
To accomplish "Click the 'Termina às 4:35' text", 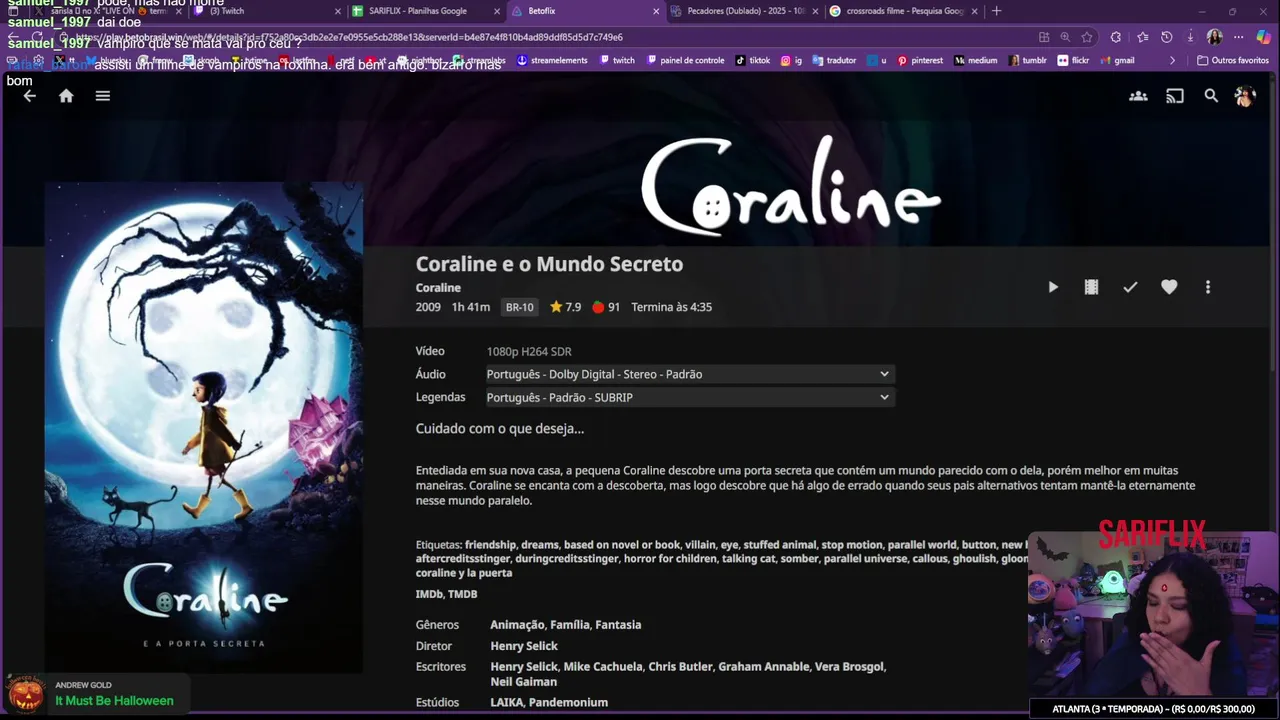I will point(671,307).
